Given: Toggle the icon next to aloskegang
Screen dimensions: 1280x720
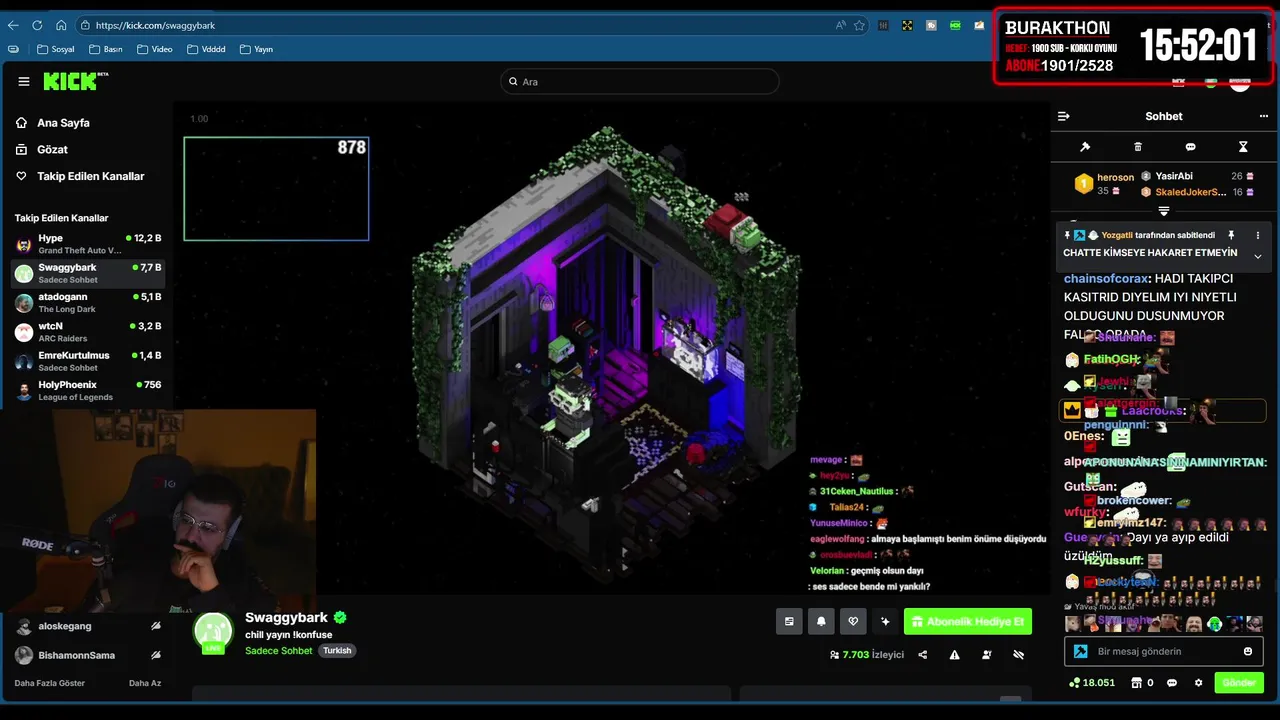Looking at the screenshot, I should (155, 626).
